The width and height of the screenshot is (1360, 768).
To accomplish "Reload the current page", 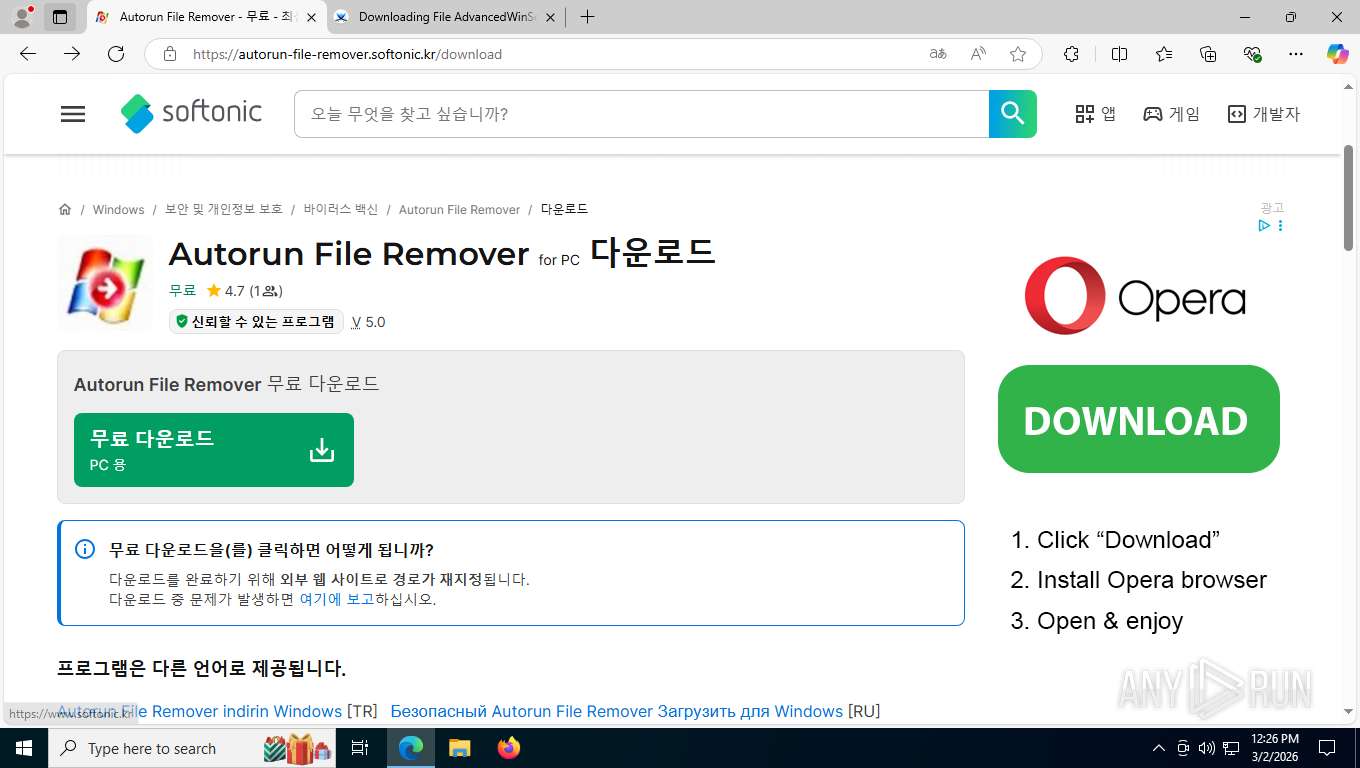I will pyautogui.click(x=116, y=54).
